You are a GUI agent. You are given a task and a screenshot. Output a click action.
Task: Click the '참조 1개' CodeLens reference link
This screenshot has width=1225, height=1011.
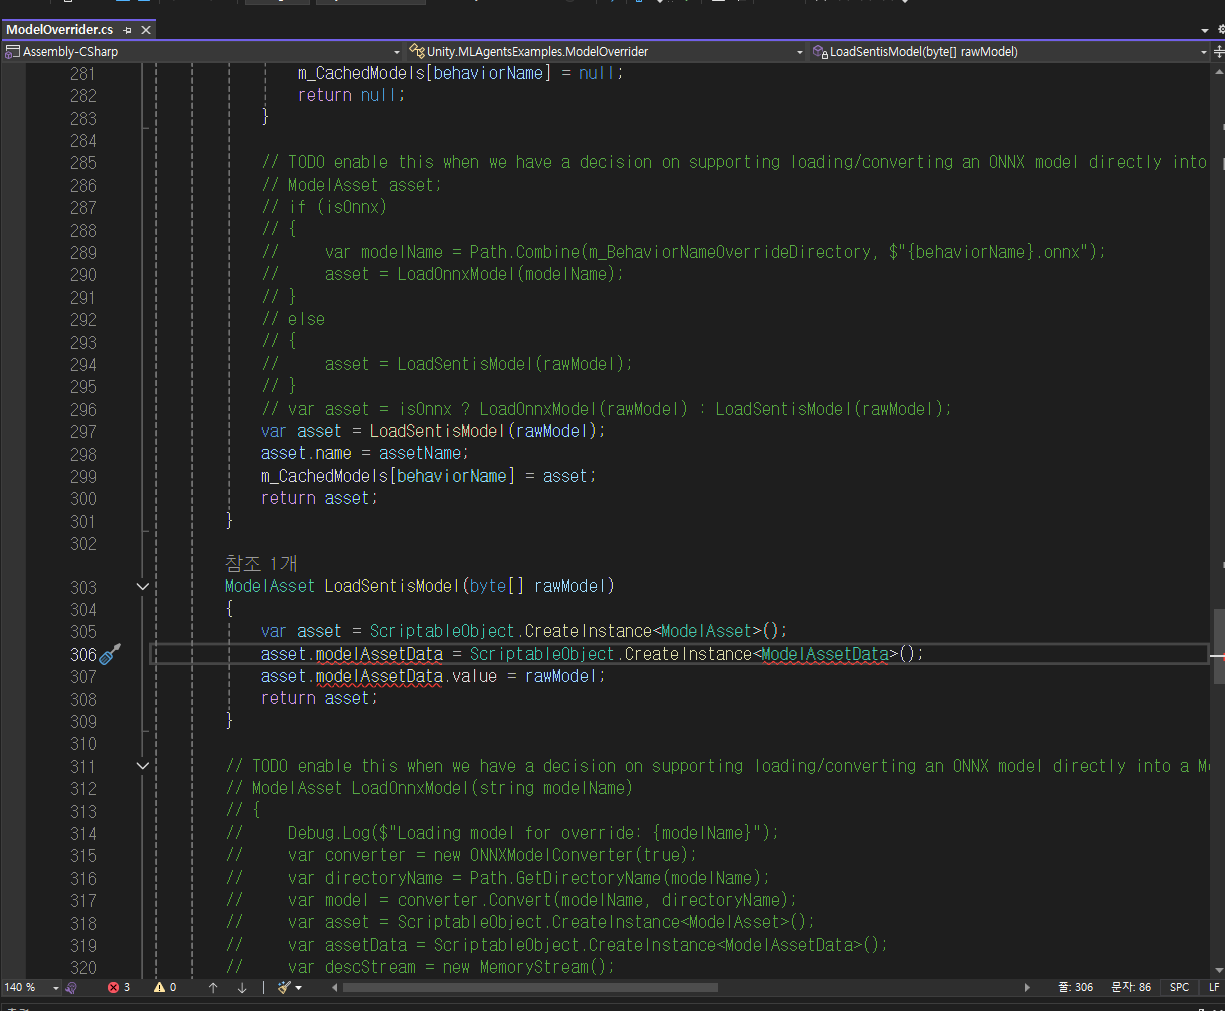(x=260, y=564)
